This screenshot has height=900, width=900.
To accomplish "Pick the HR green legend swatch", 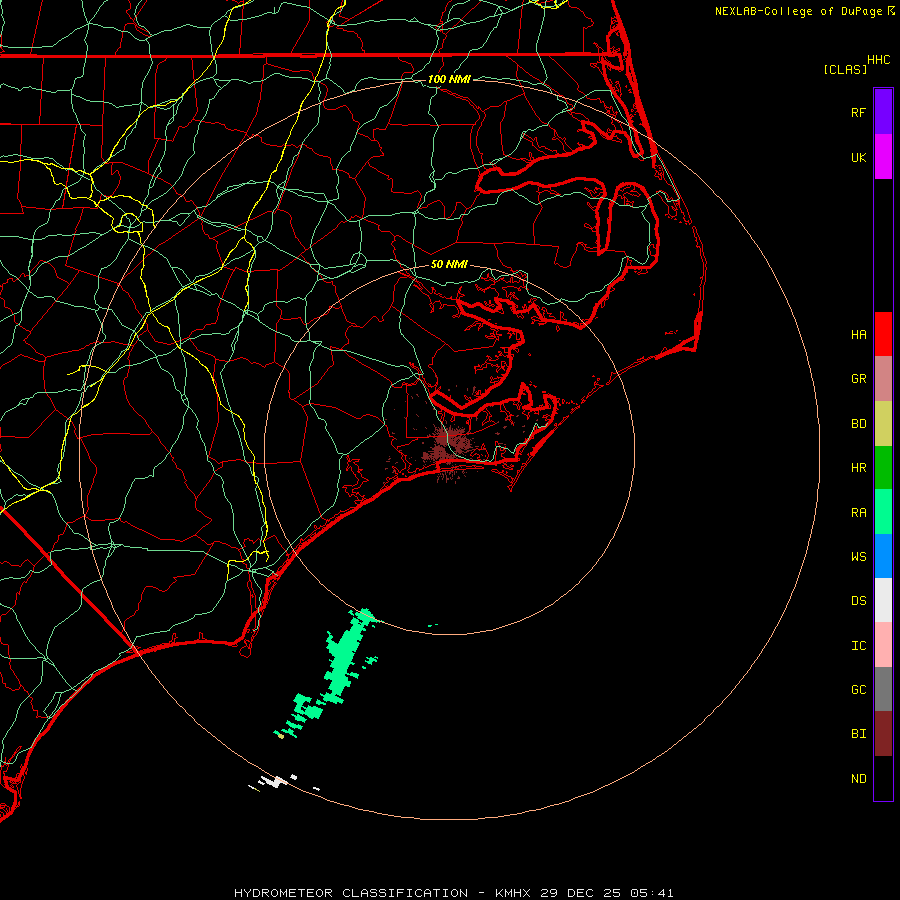I will click(x=883, y=468).
